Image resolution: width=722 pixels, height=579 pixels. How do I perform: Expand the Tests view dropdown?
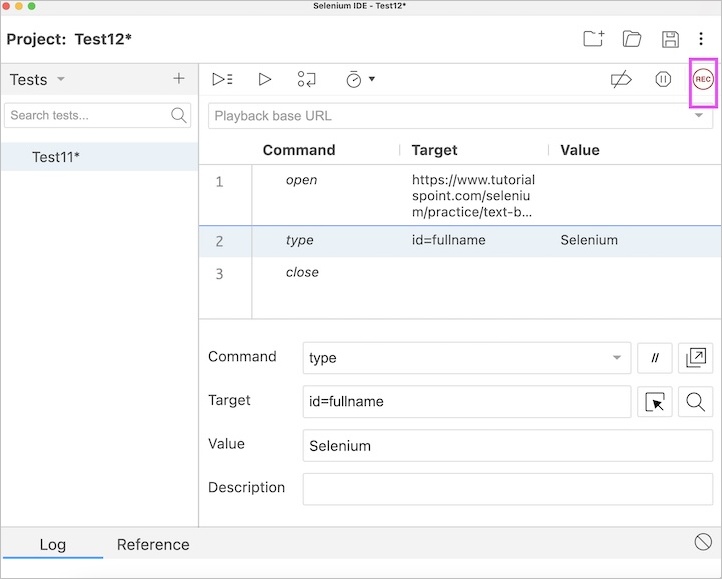click(60, 80)
